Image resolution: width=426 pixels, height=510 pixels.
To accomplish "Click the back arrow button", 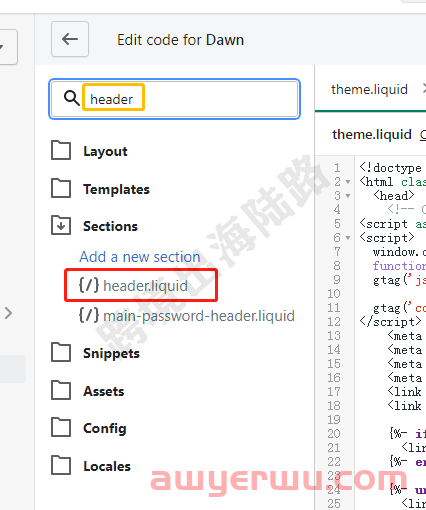I will tap(70, 39).
